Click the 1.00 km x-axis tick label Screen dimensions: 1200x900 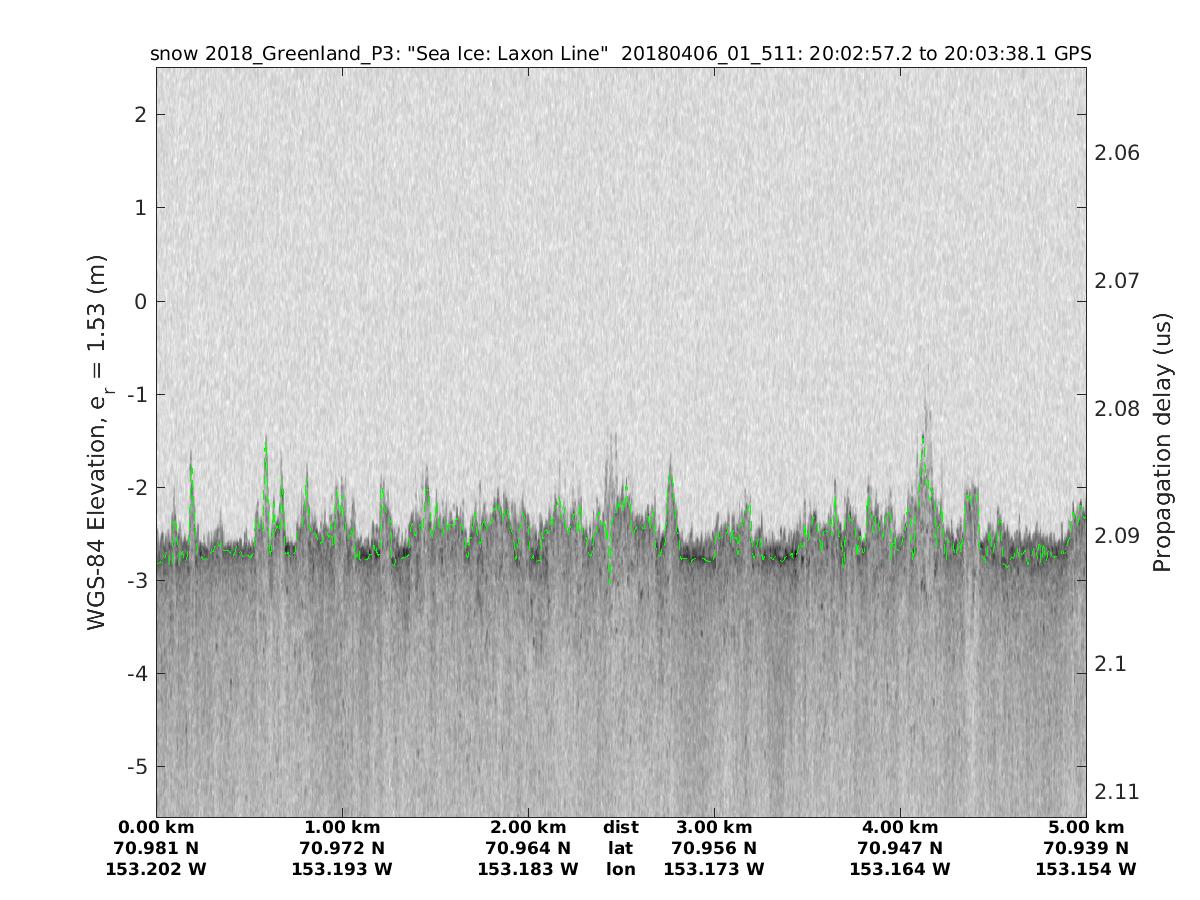[x=342, y=827]
